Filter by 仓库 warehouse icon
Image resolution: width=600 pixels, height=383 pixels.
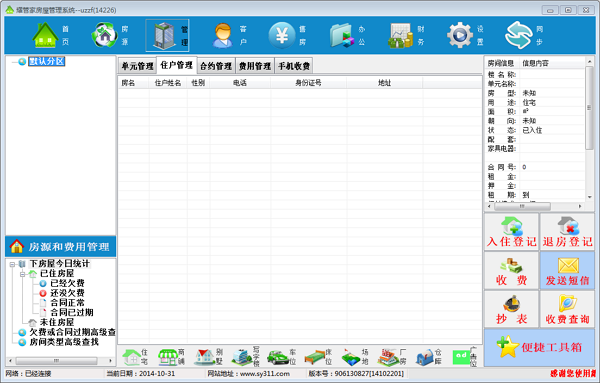click(x=429, y=357)
